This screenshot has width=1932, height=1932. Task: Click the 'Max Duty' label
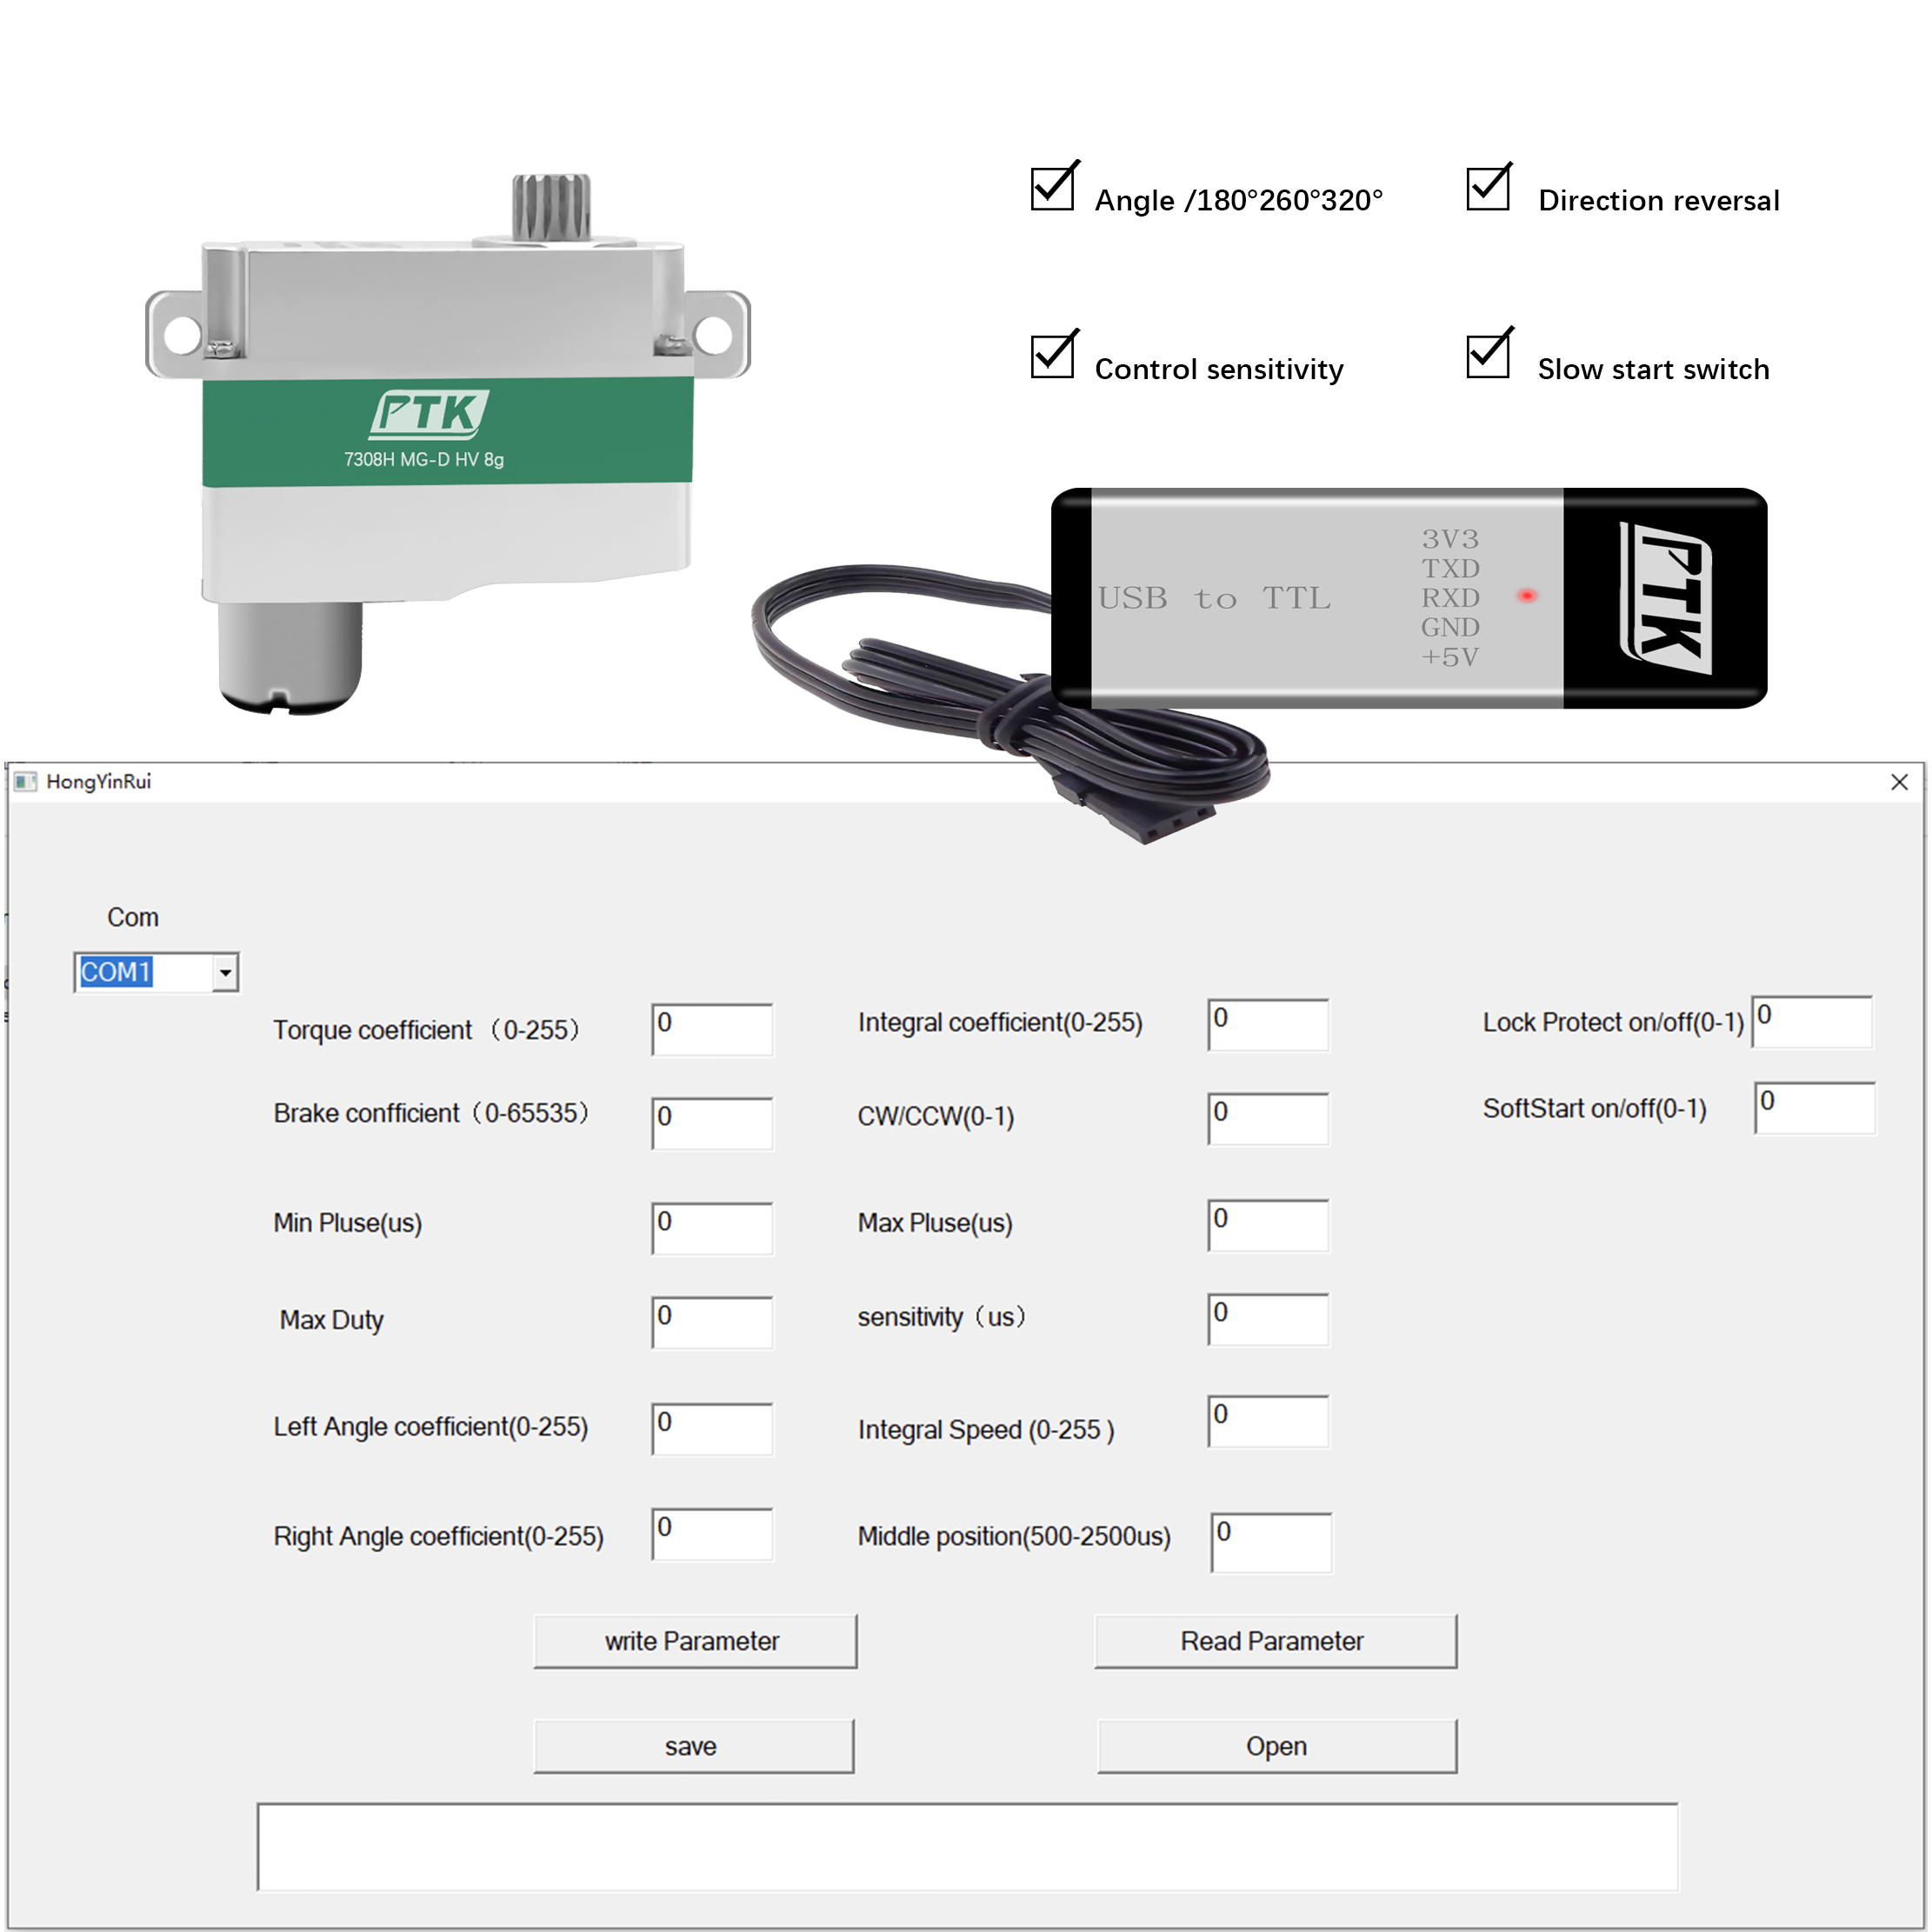coord(331,1320)
